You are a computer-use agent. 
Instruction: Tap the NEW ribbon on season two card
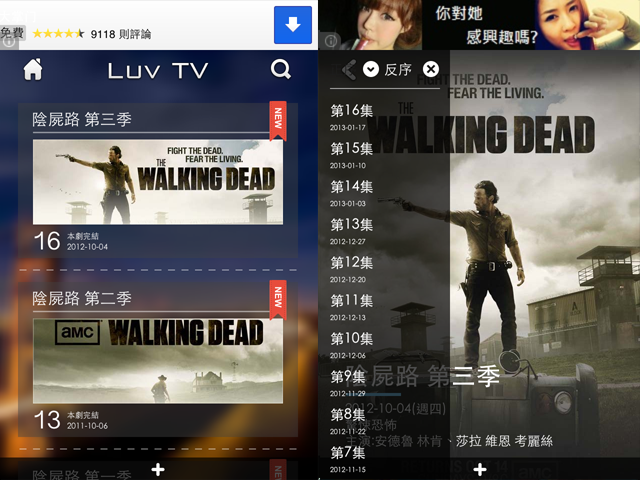(278, 300)
